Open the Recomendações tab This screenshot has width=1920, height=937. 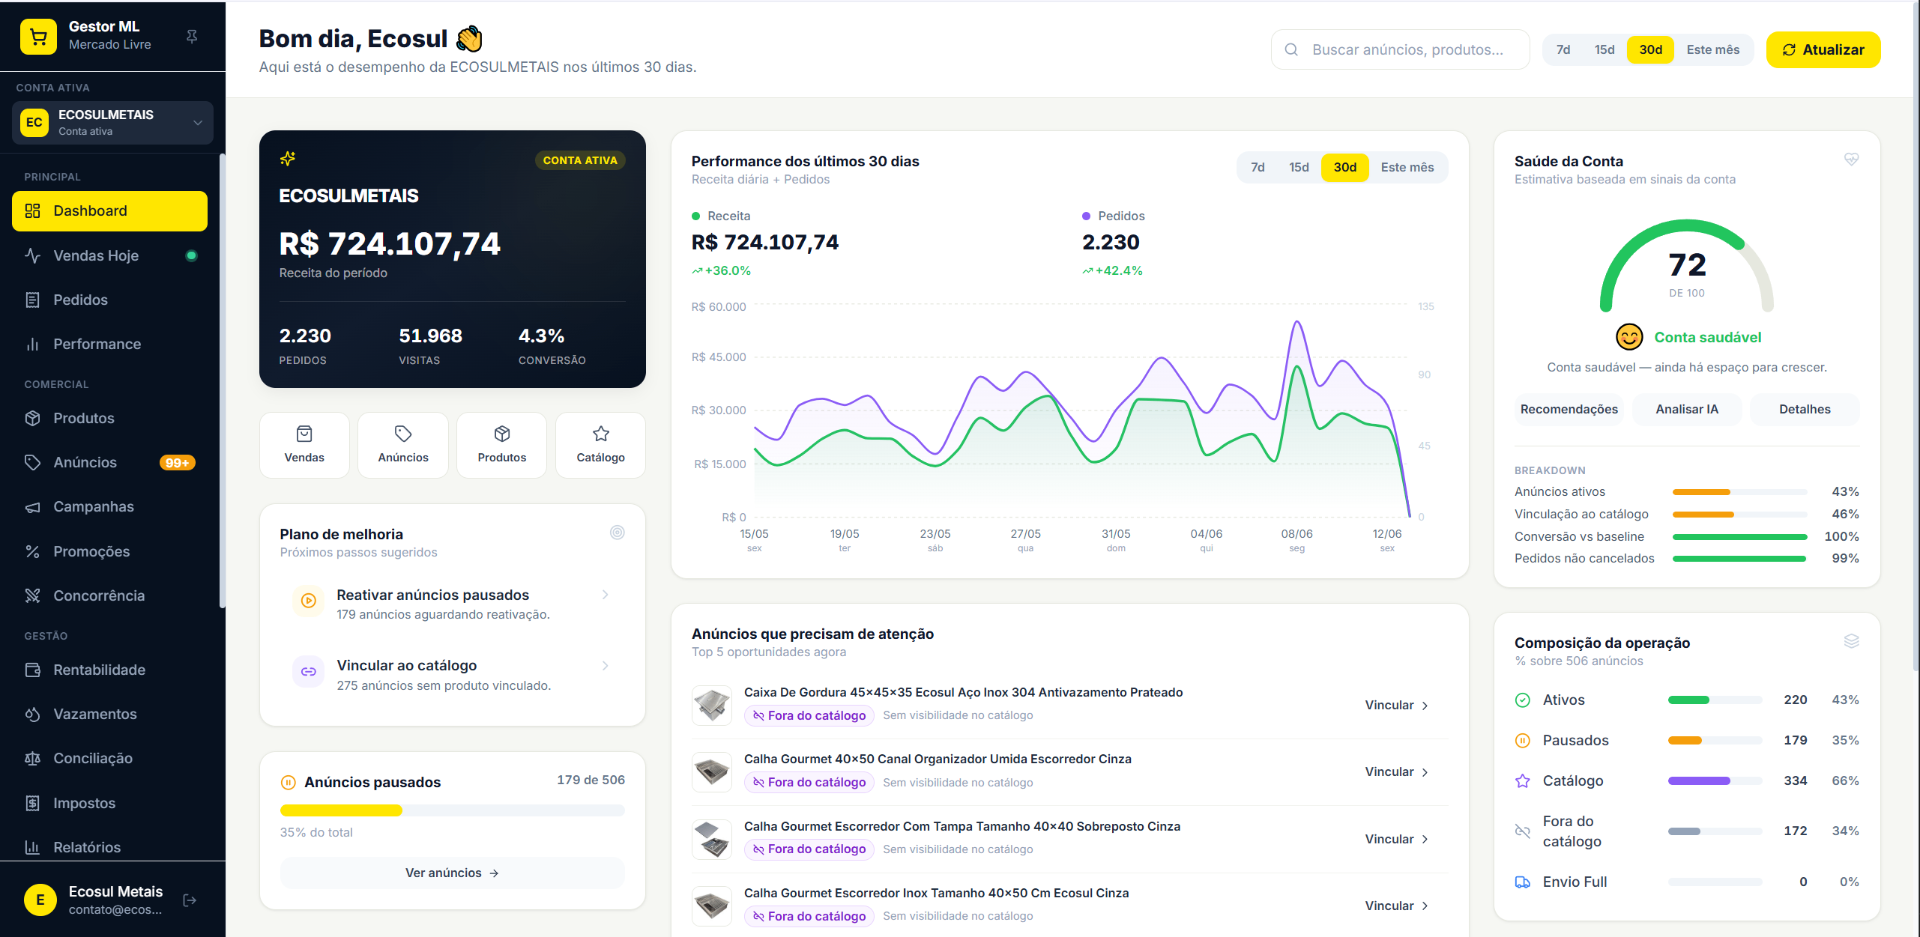point(1569,410)
